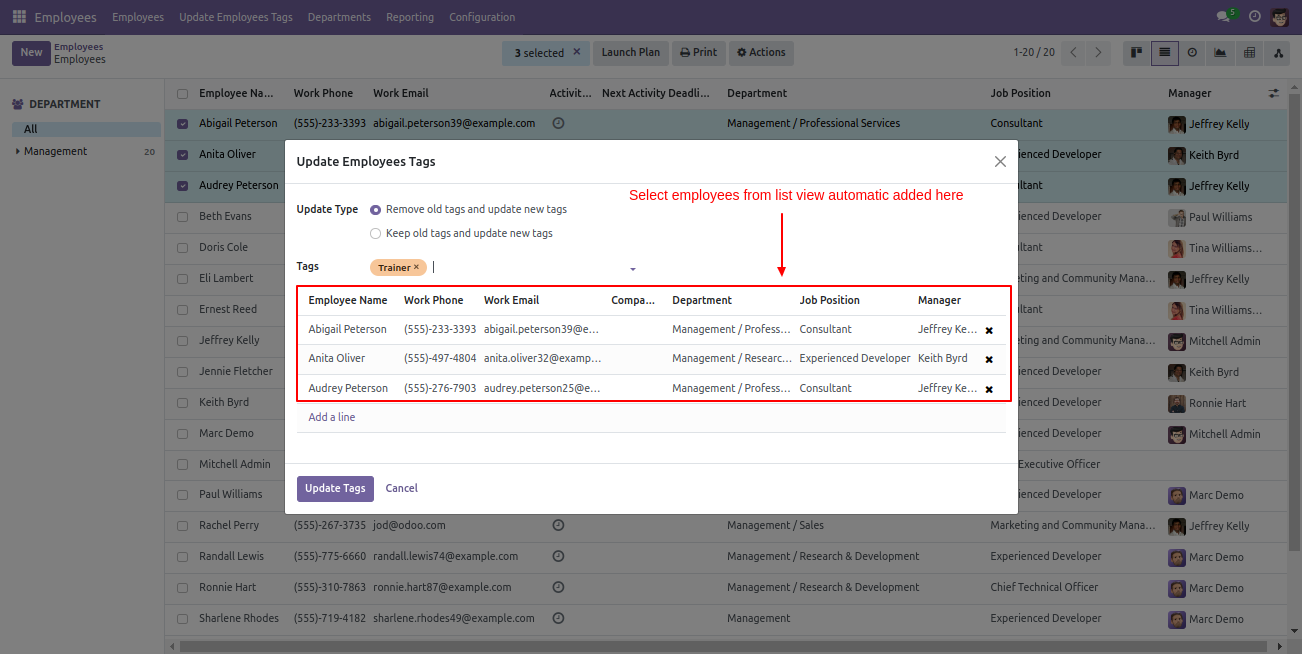Screen dimensions: 1302x654
Task: Sort list by Work Email column
Action: click(401, 93)
